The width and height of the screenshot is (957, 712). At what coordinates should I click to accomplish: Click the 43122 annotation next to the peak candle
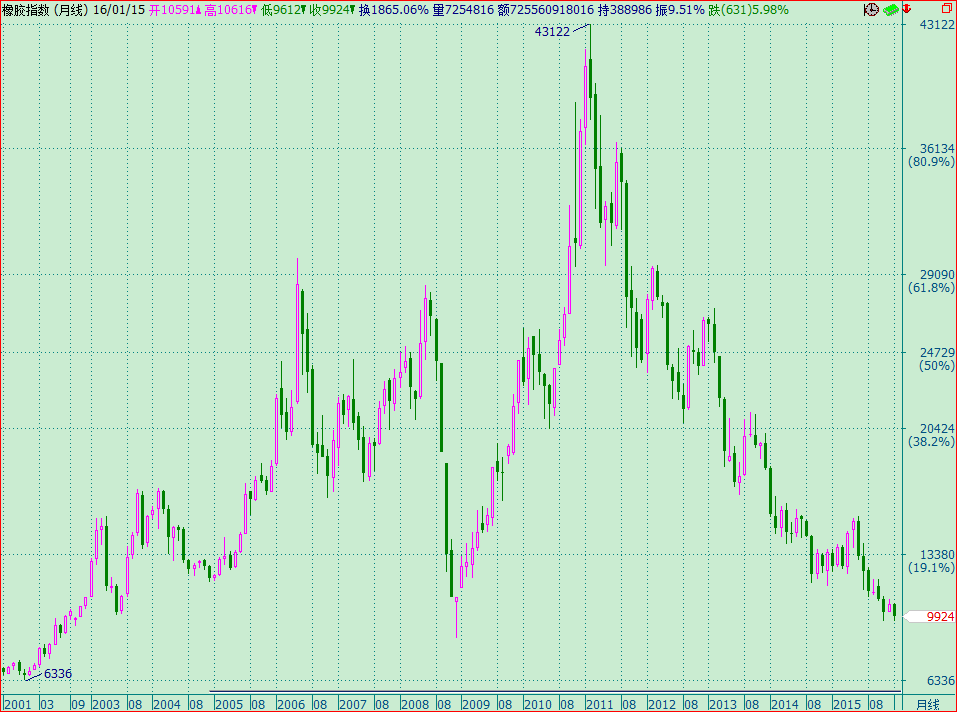[x=552, y=32]
